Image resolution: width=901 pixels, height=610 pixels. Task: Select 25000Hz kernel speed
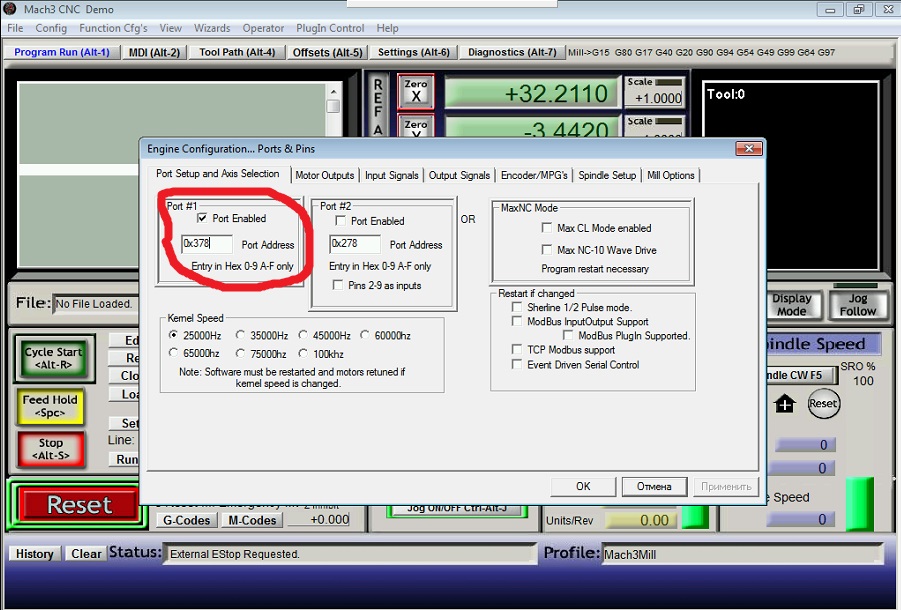click(173, 335)
